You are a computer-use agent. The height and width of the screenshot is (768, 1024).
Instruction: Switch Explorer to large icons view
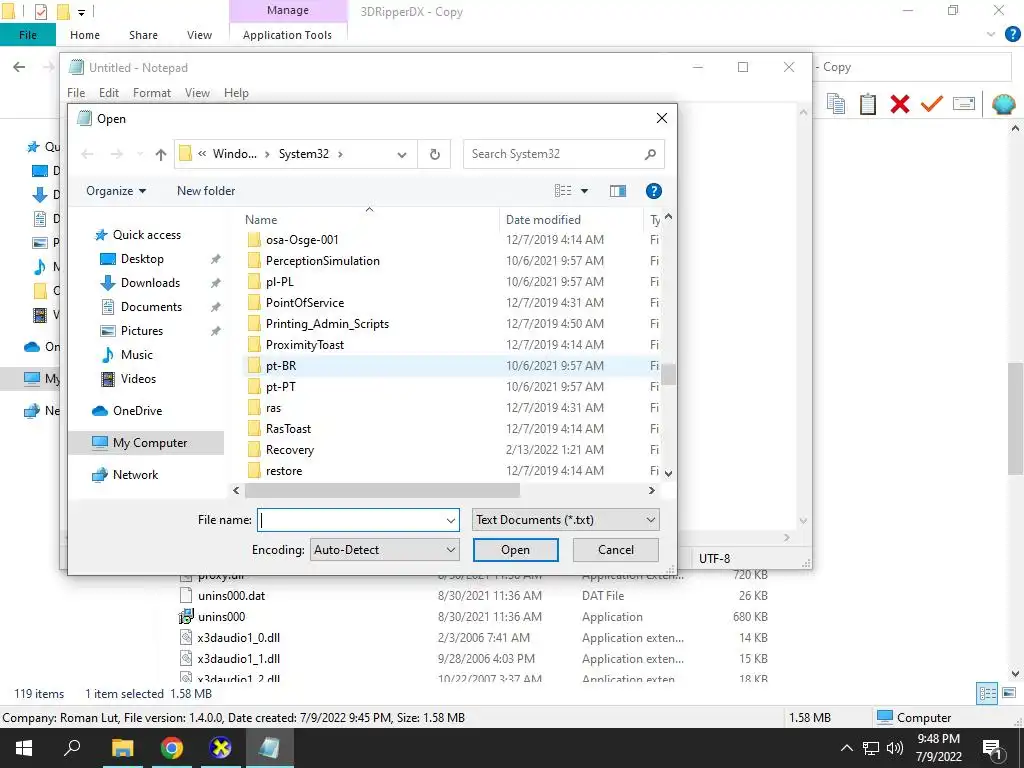pos(1009,694)
